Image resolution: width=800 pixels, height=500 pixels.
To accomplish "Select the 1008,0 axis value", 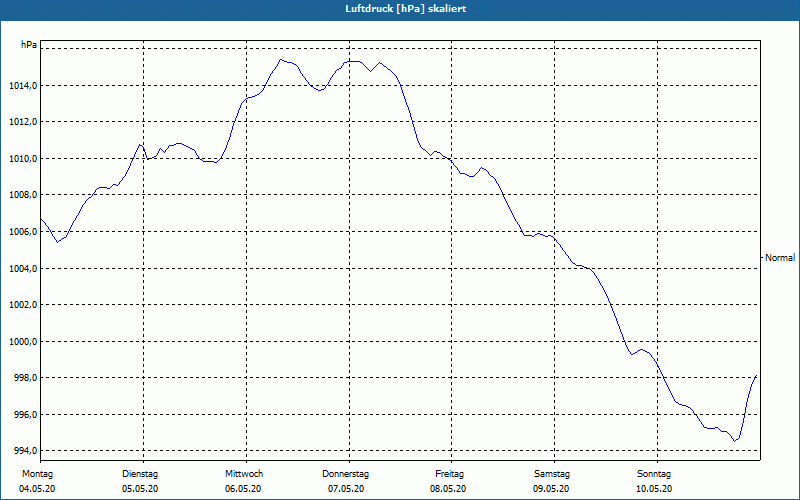I will tap(23, 195).
